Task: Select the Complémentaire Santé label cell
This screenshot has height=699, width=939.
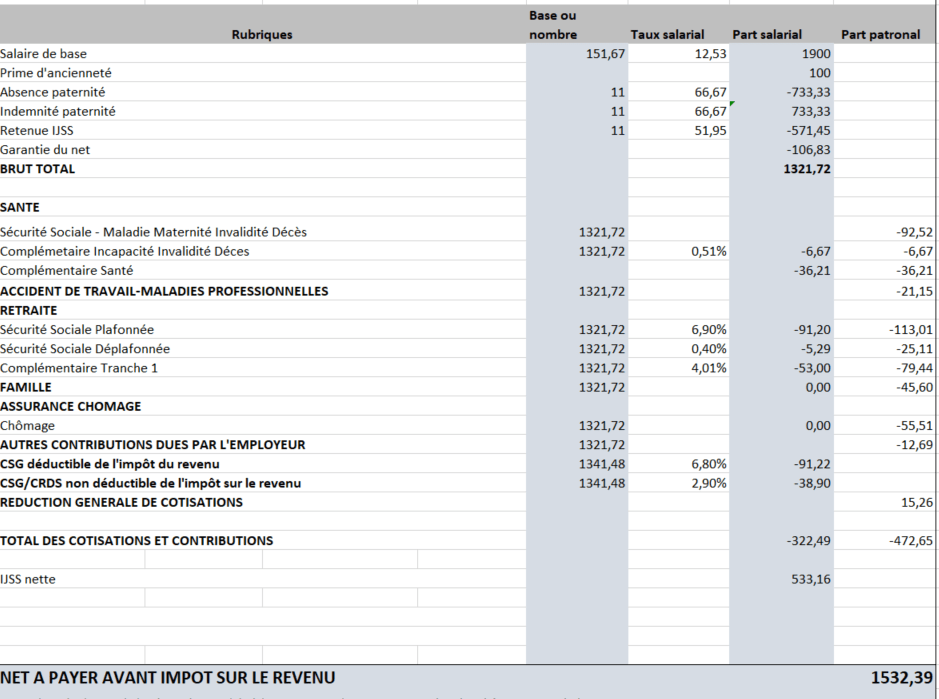Action: point(262,271)
